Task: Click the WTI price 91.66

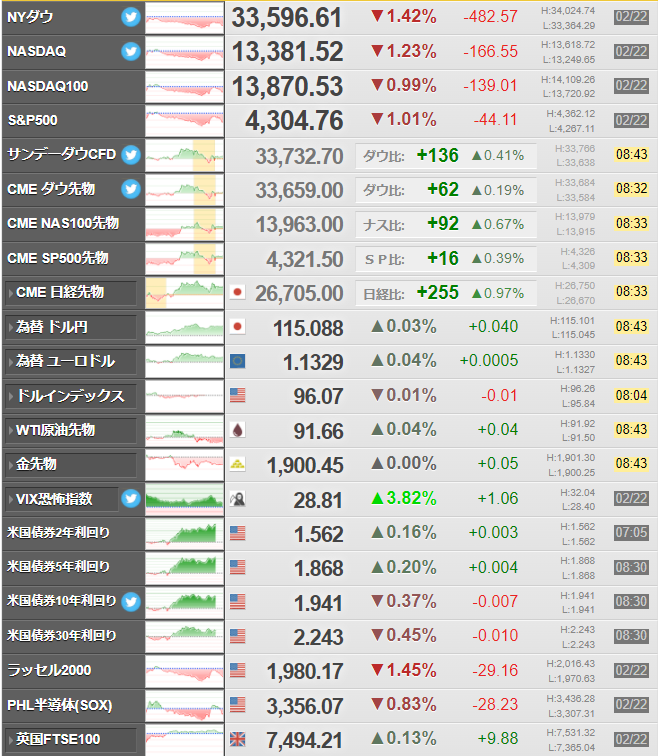Action: pyautogui.click(x=319, y=432)
